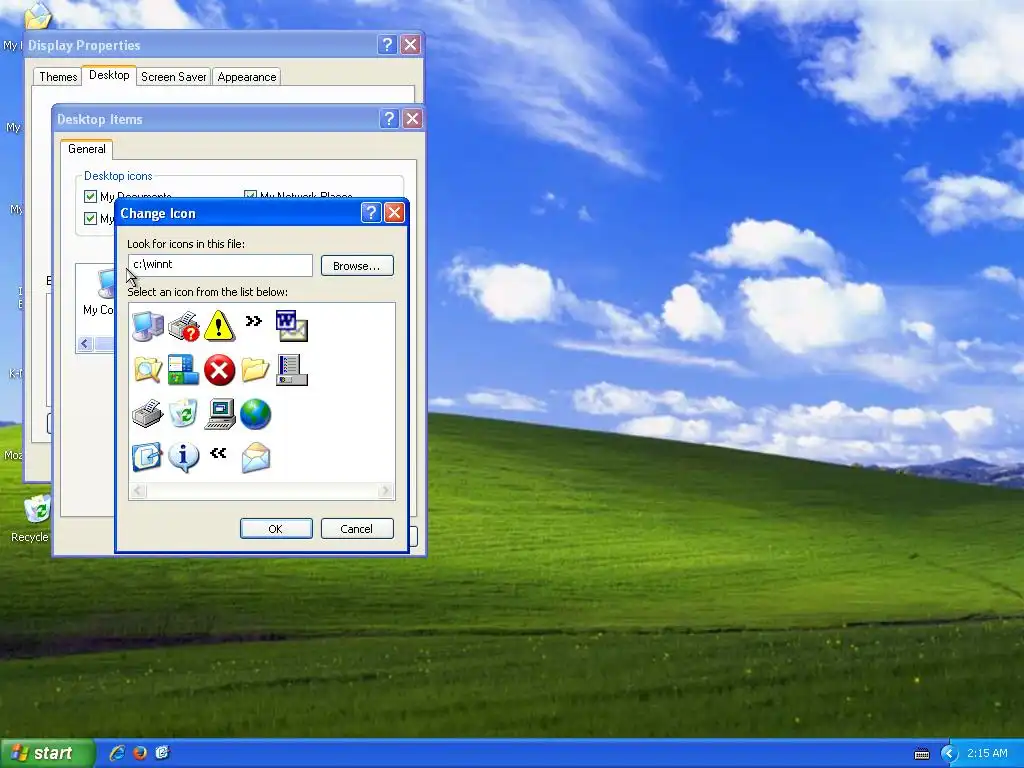The height and width of the screenshot is (768, 1024).
Task: Choose the yellow warning triangle icon
Action: [x=219, y=325]
